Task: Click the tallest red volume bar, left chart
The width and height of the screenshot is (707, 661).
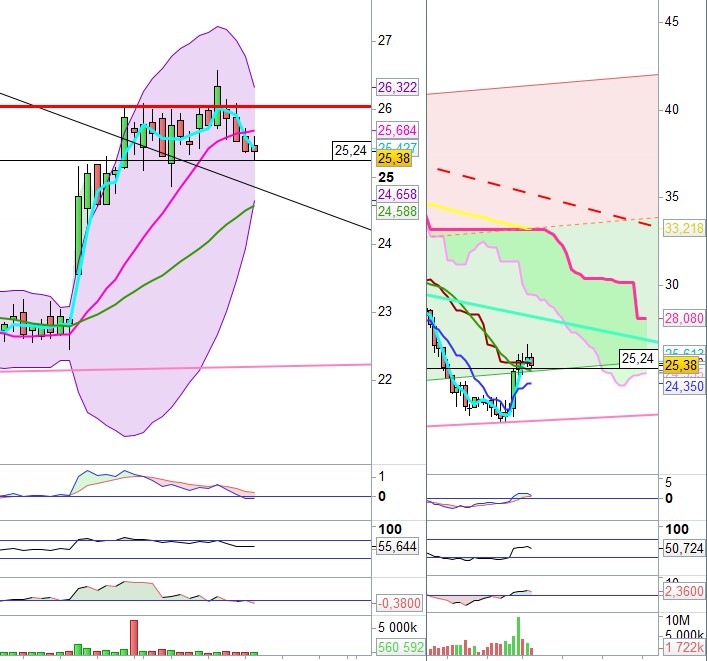Action: point(134,637)
